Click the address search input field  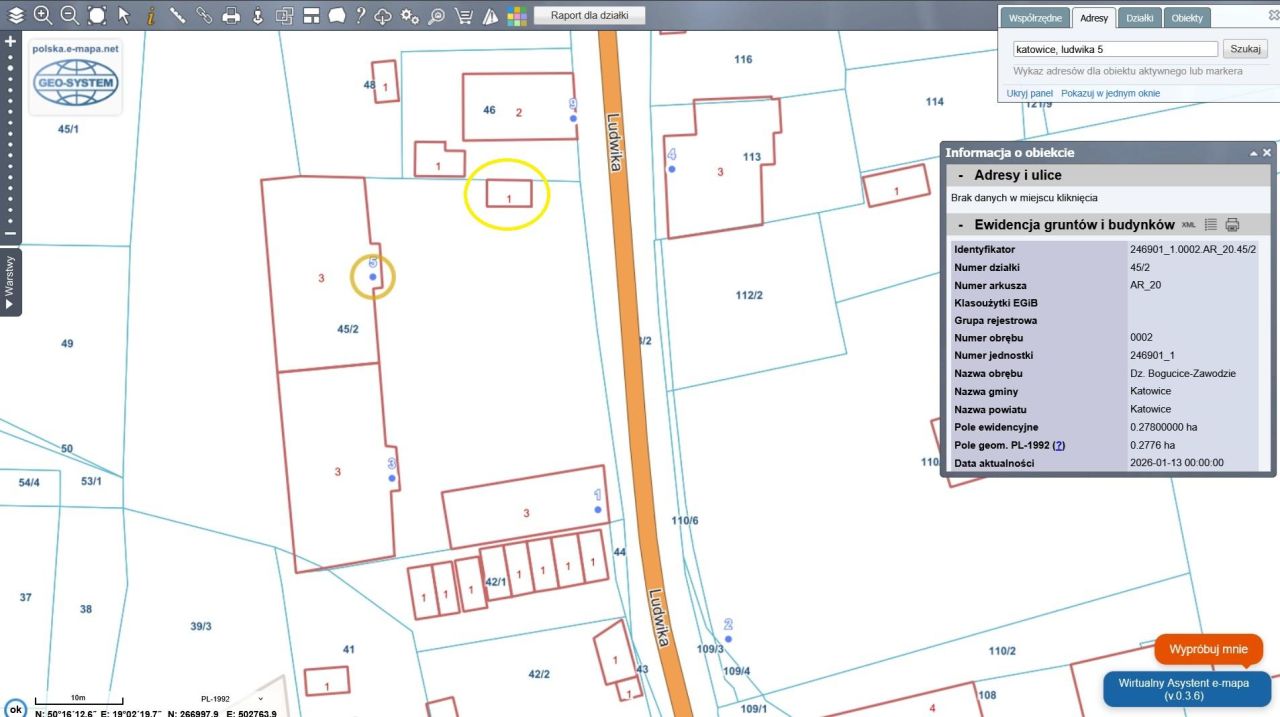point(1115,48)
